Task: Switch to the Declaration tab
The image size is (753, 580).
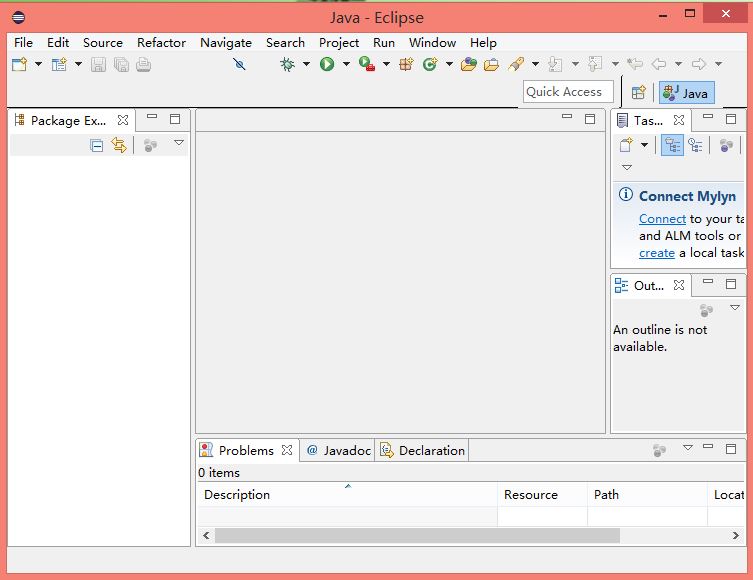Action: tap(422, 450)
